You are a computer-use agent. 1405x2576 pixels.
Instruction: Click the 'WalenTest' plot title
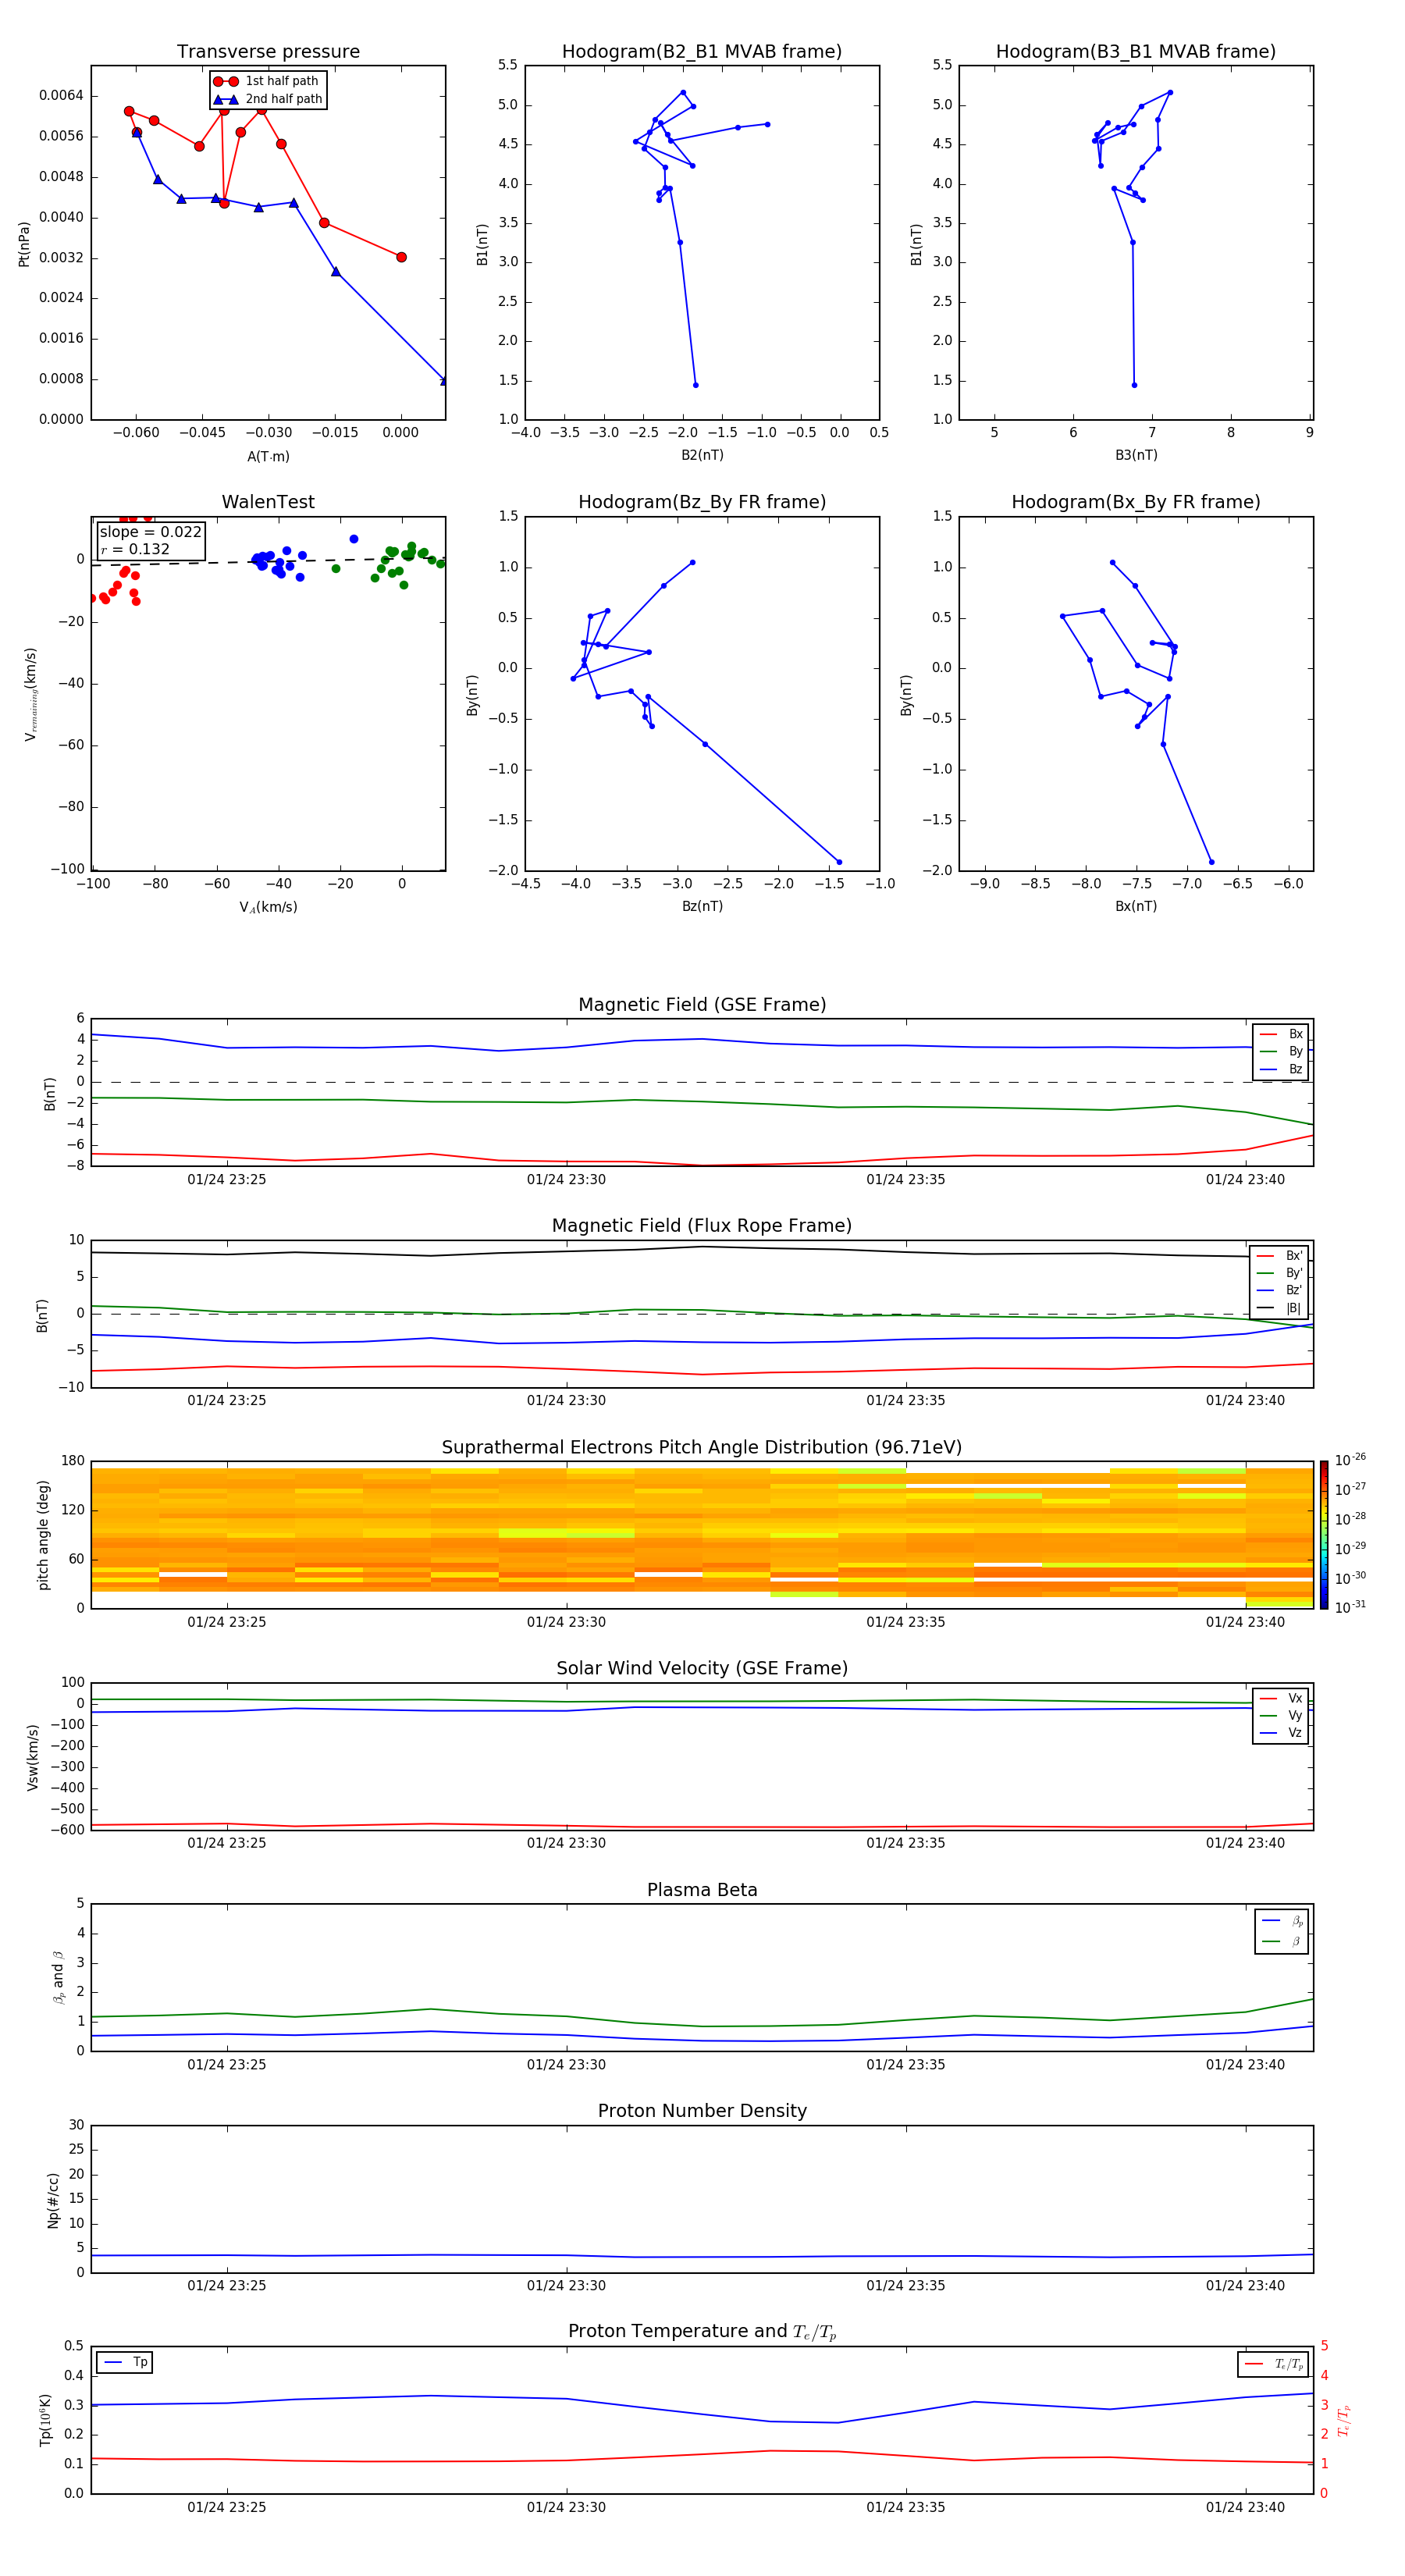[x=268, y=502]
